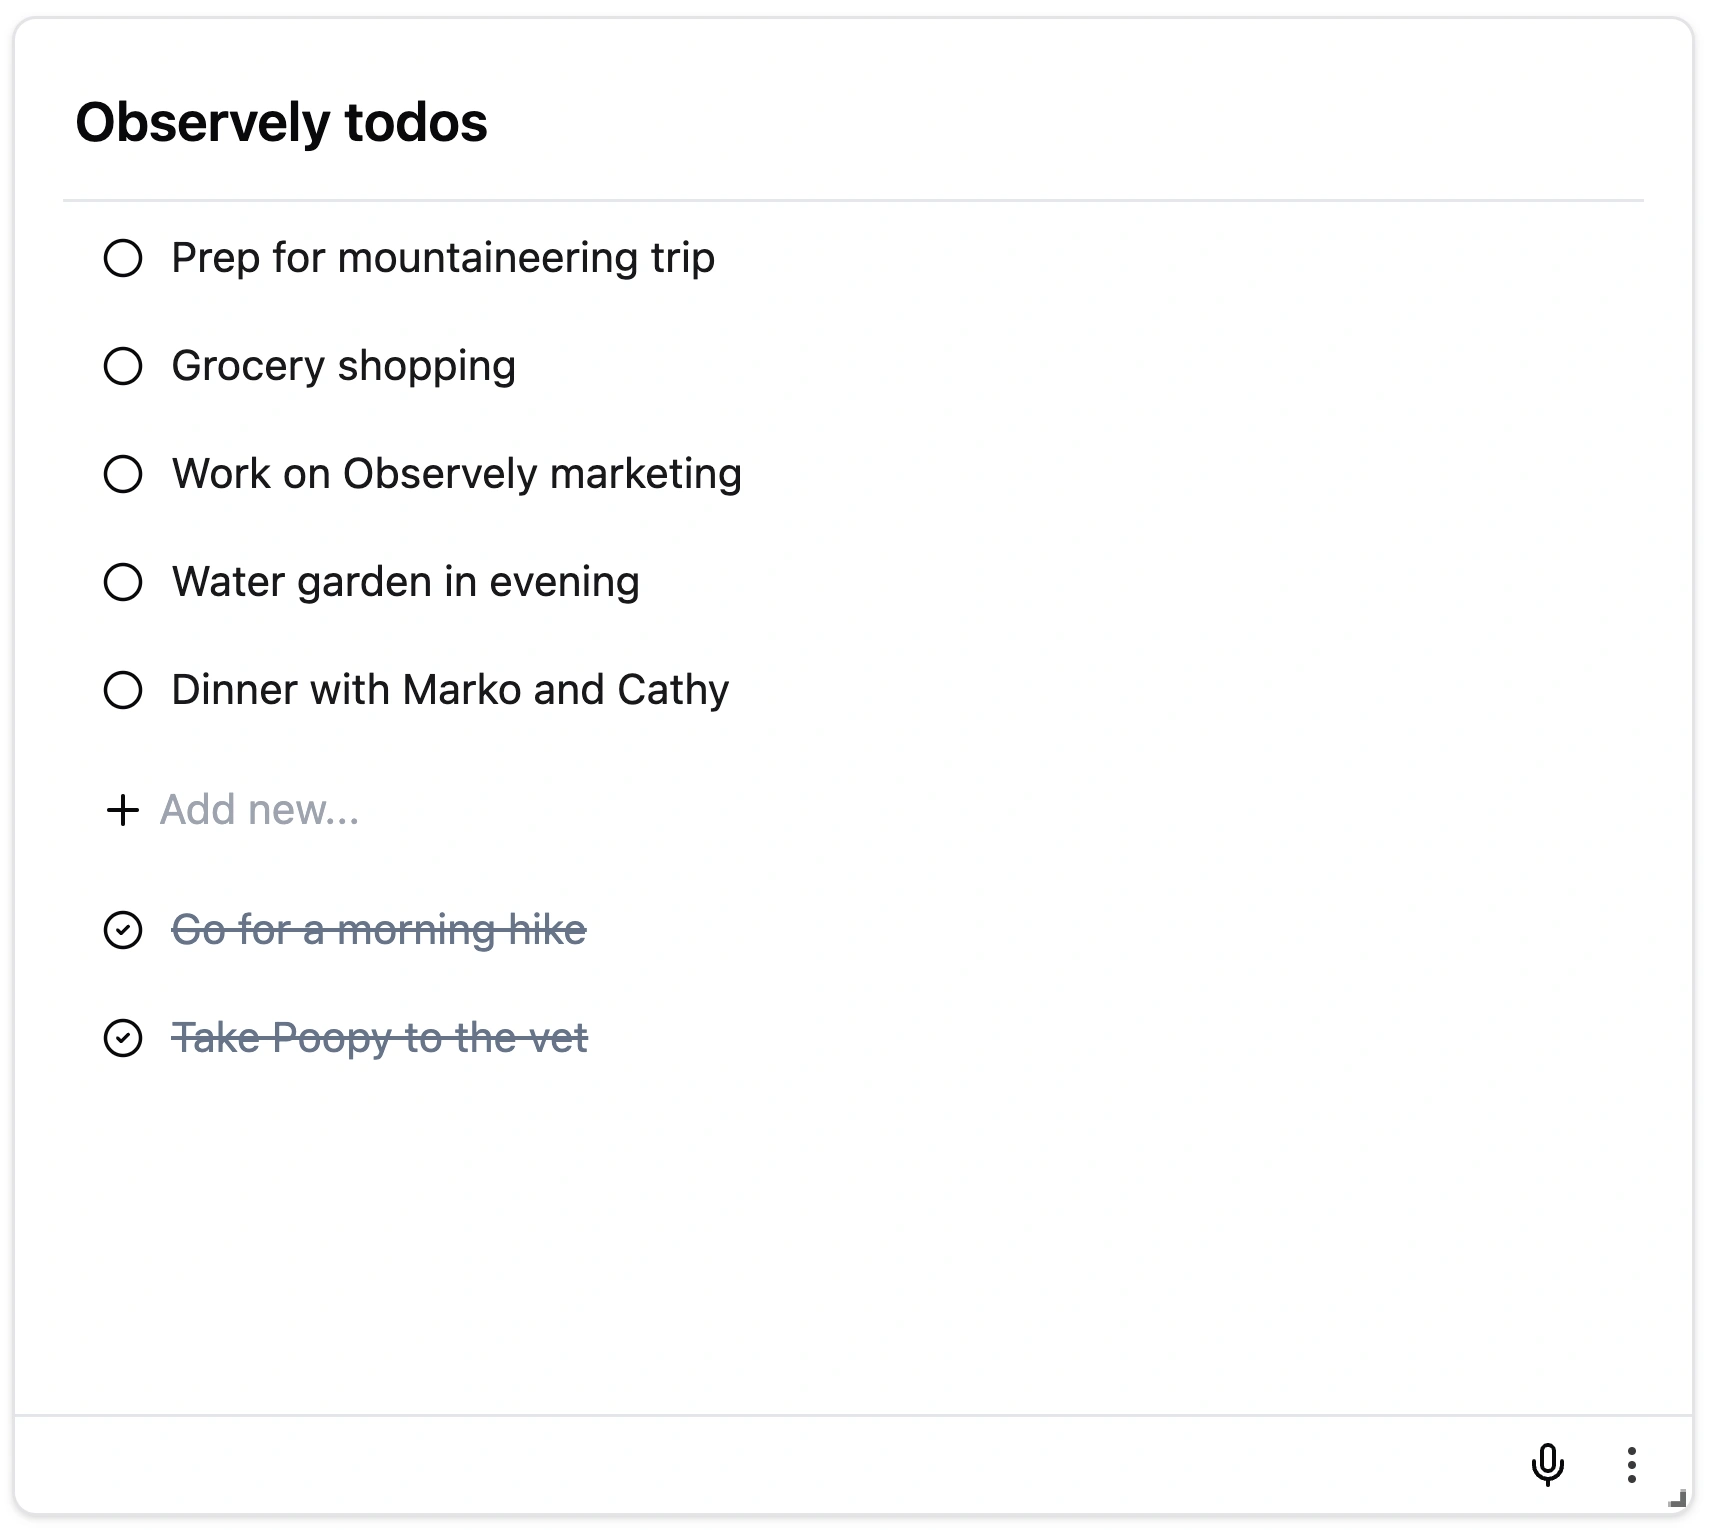The image size is (1712, 1530).
Task: Check off 'Prep for mountaineering trip'
Action: [123, 258]
